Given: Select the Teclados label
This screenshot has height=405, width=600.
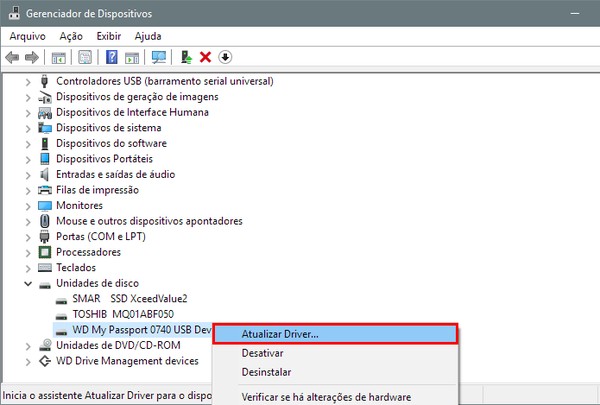Looking at the screenshot, I should click(x=76, y=268).
